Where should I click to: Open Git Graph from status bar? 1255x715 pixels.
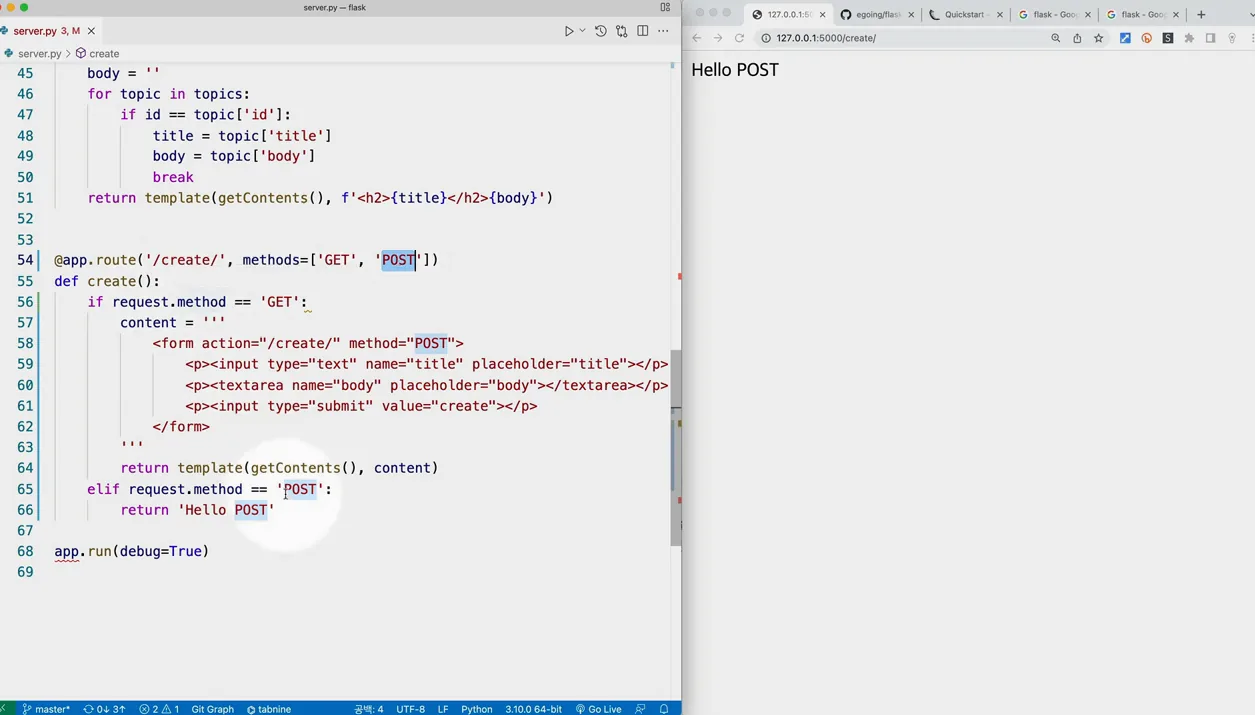coord(212,708)
